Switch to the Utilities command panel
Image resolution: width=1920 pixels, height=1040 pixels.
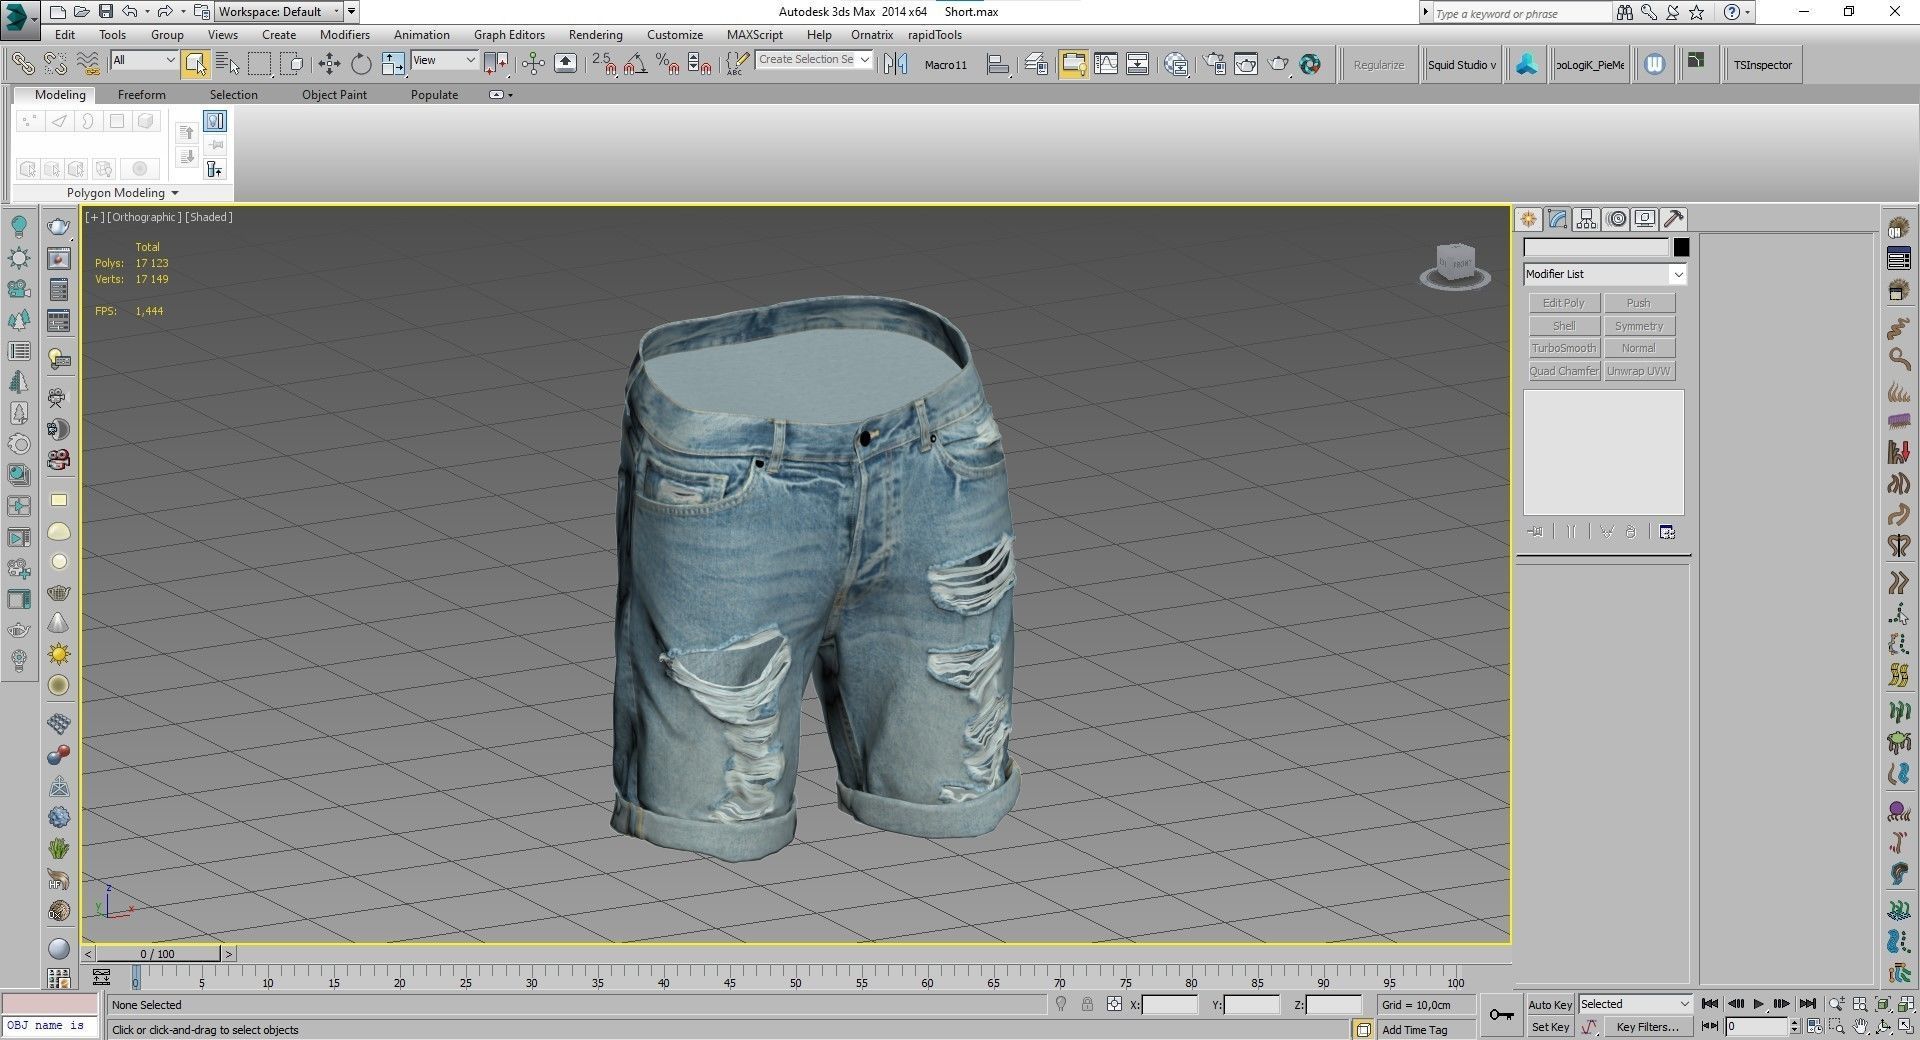(1674, 219)
